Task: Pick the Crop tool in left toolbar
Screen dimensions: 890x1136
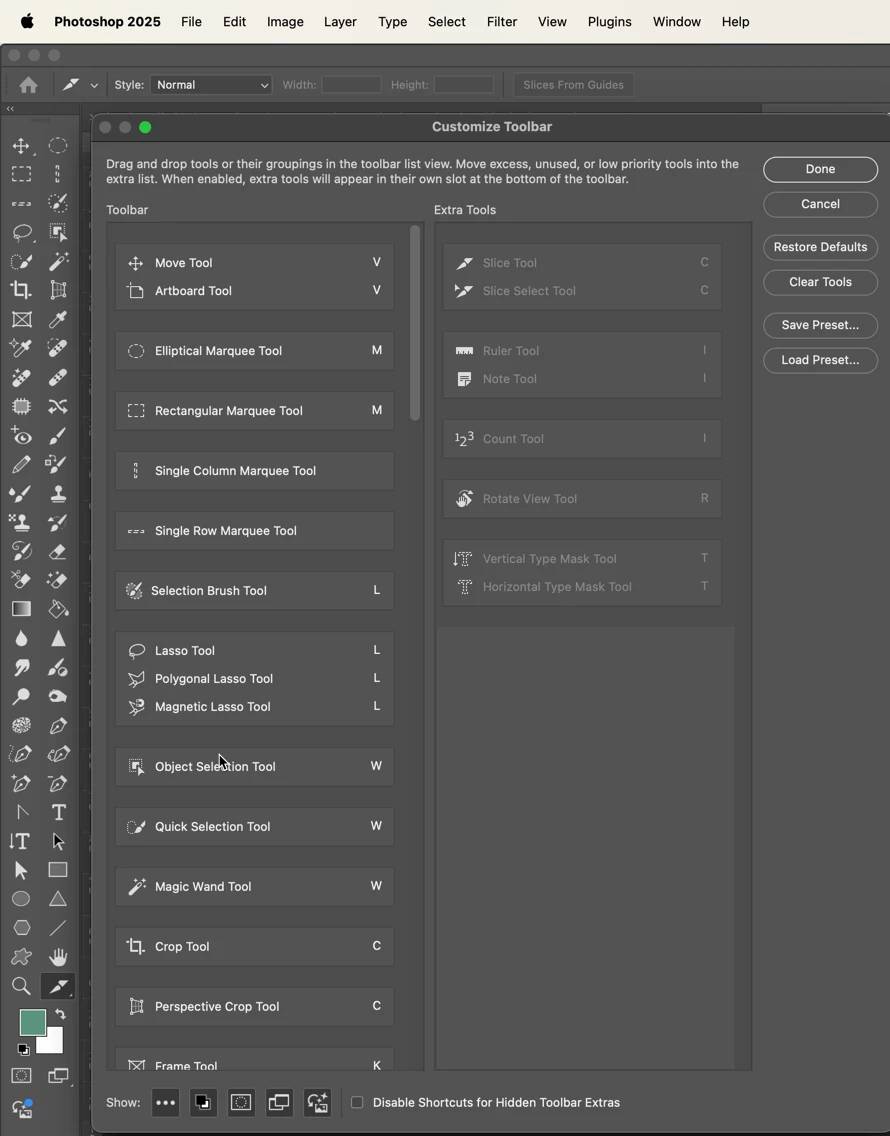Action: click(21, 291)
